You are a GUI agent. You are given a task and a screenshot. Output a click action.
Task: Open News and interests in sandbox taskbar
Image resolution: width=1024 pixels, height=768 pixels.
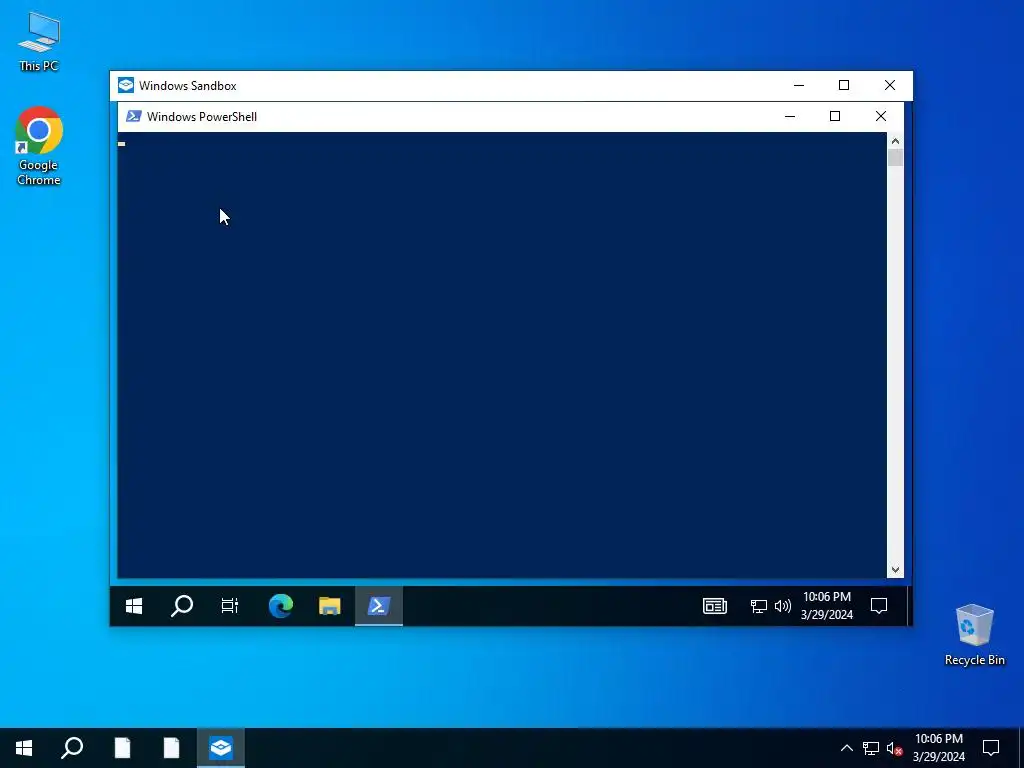pyautogui.click(x=714, y=606)
